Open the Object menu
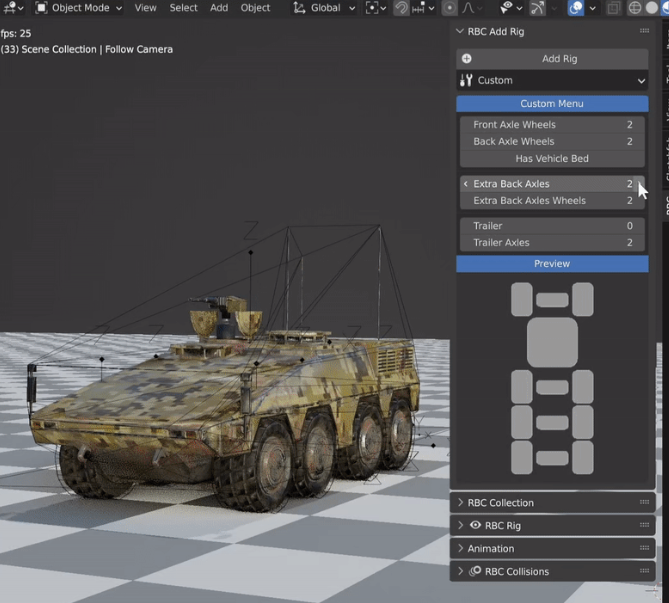Screen dimensions: 669x603 [x=255, y=8]
